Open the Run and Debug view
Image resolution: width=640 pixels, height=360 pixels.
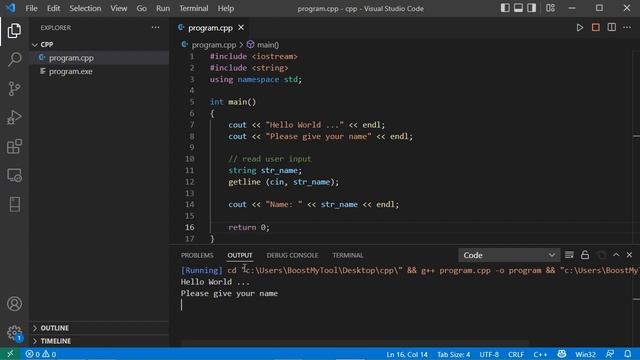click(x=14, y=118)
